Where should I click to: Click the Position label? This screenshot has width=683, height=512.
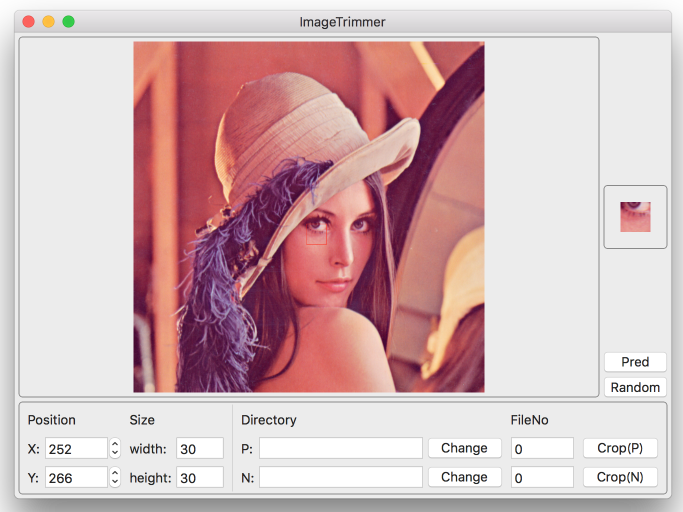coord(51,420)
